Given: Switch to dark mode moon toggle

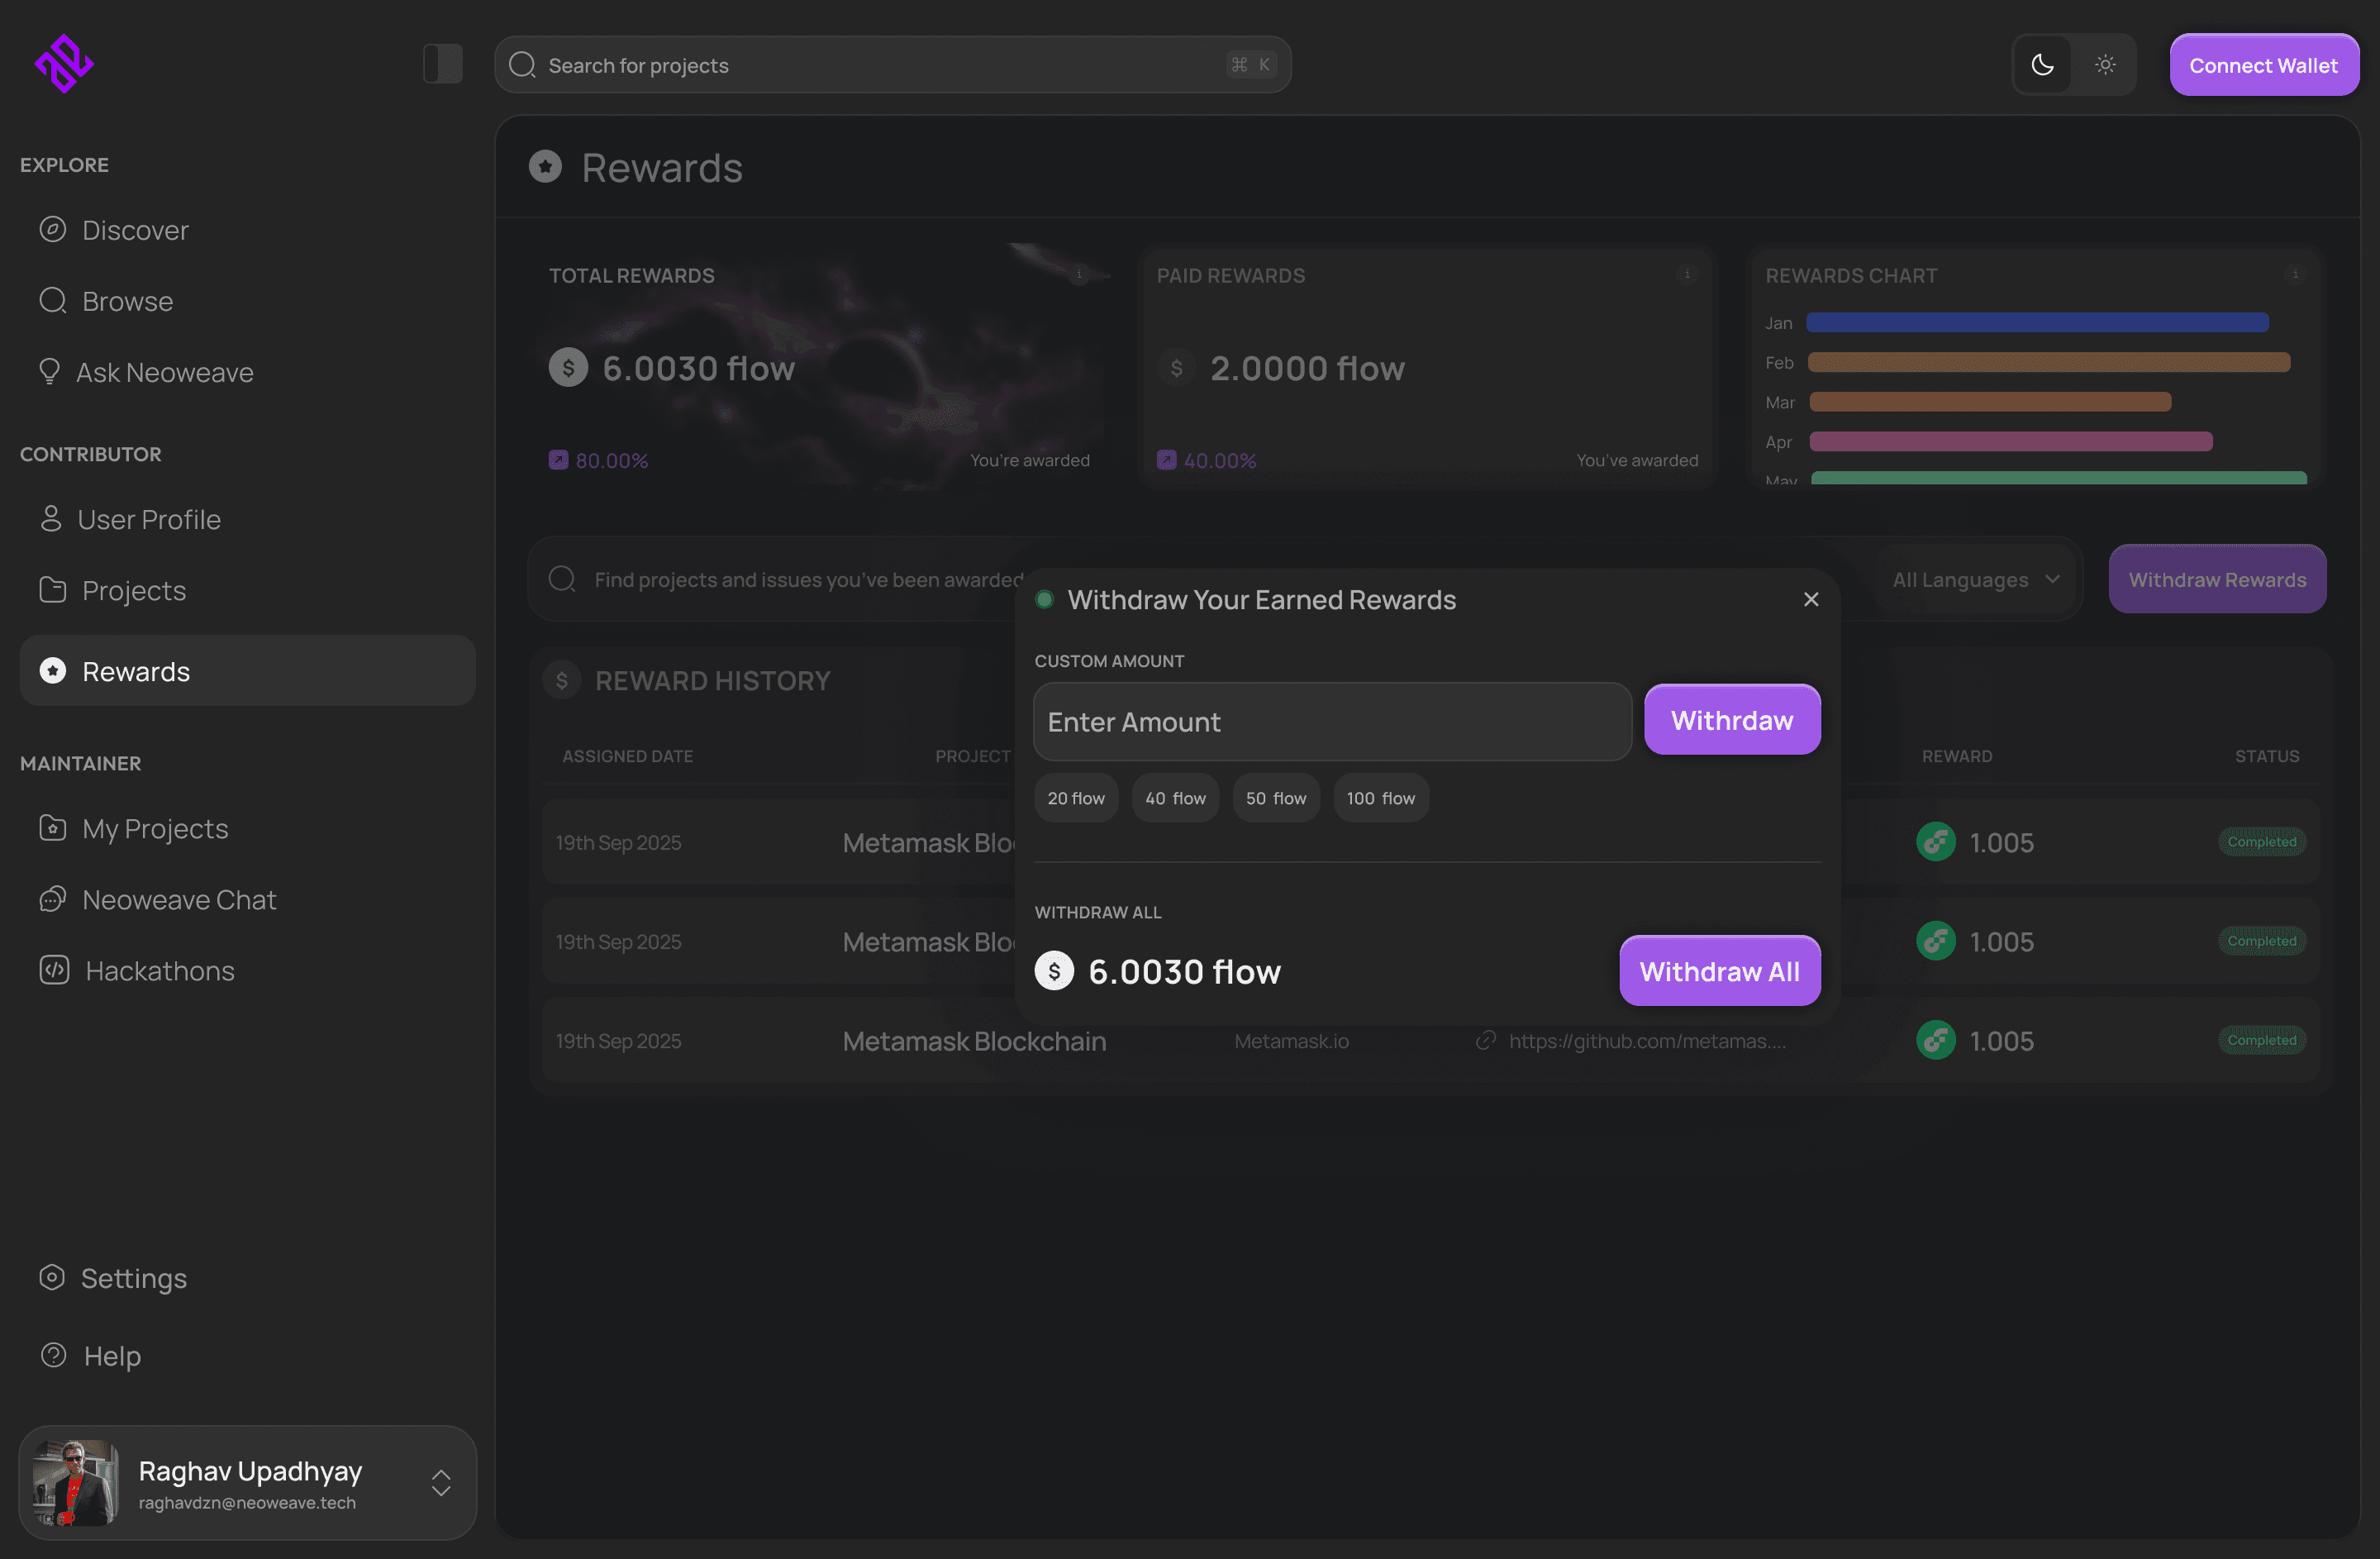Looking at the screenshot, I should pyautogui.click(x=2042, y=65).
